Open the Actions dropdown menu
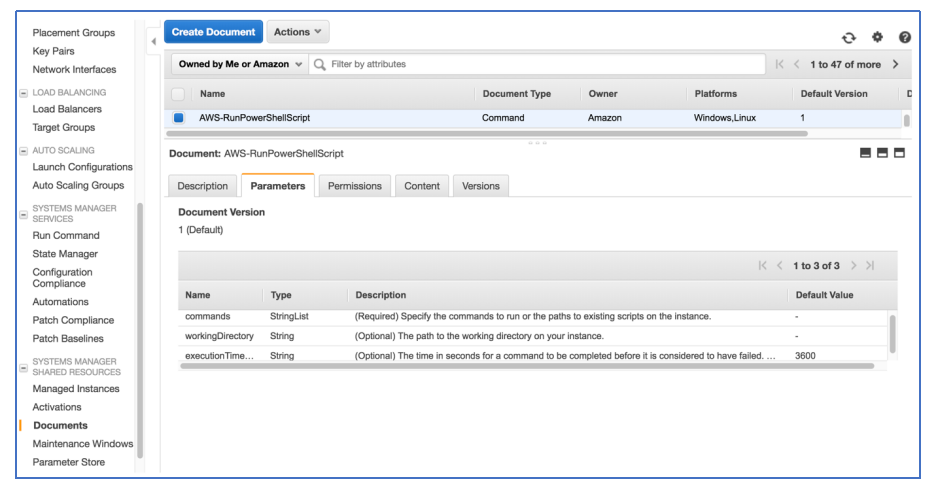 coord(298,32)
